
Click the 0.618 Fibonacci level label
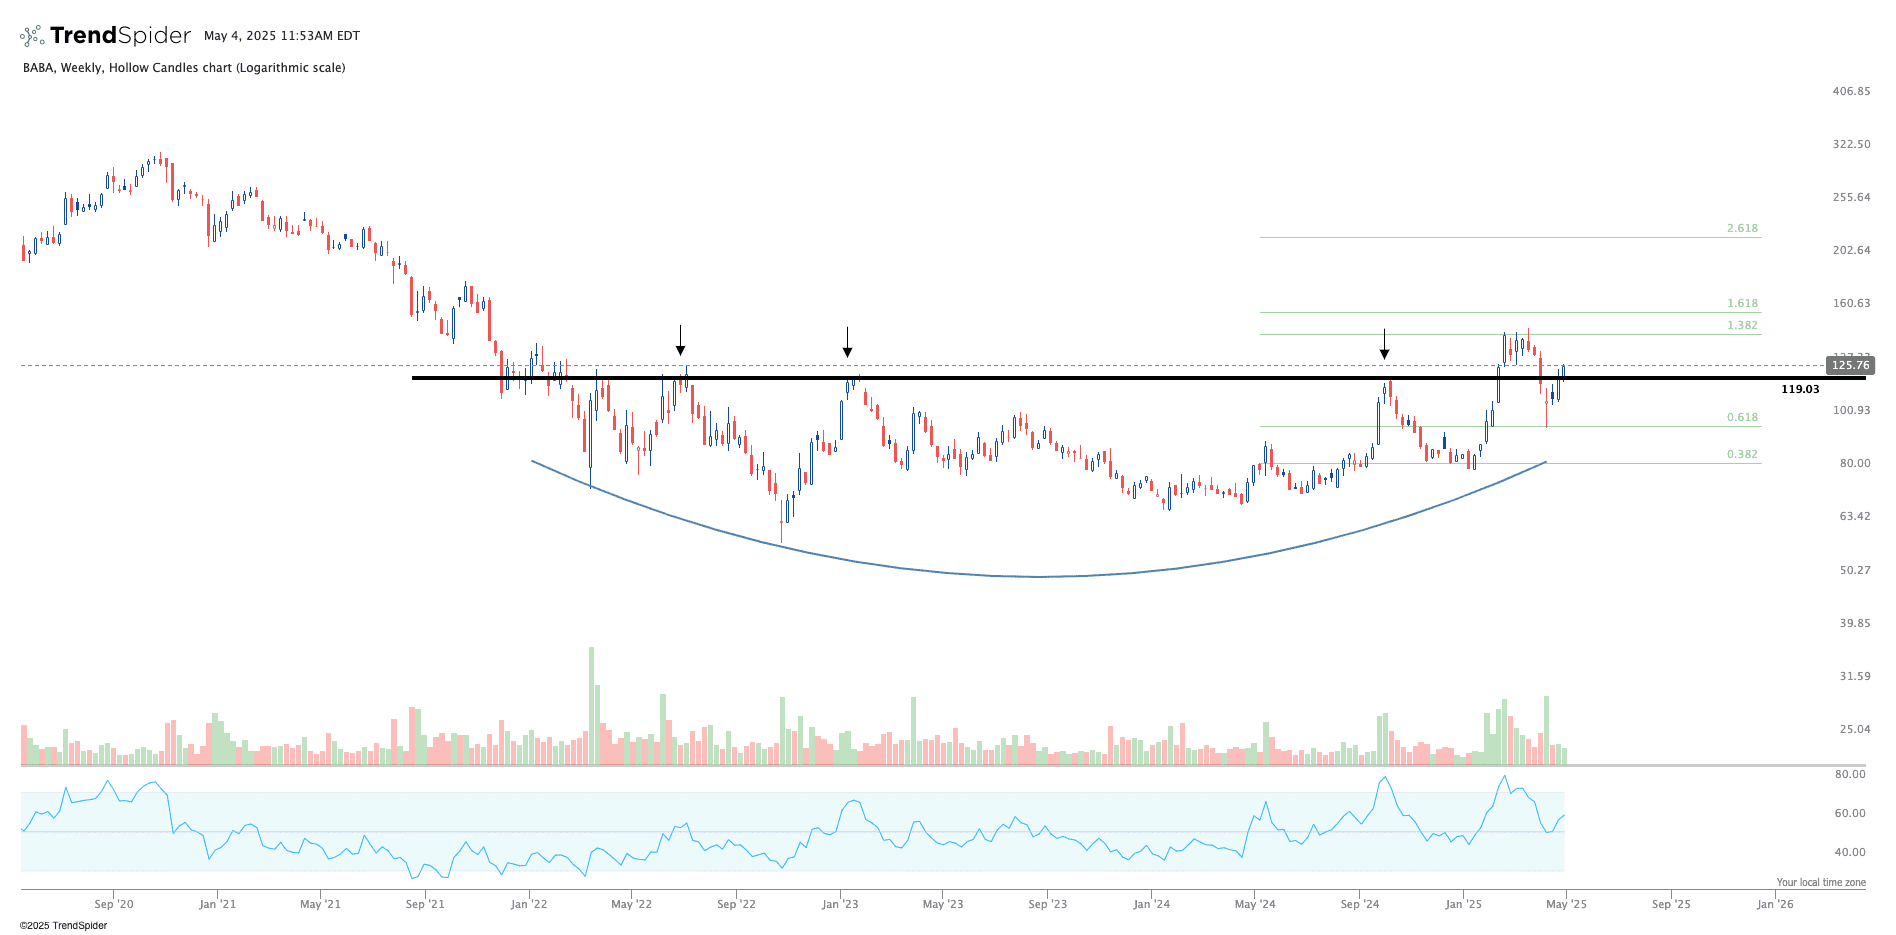coord(1741,418)
